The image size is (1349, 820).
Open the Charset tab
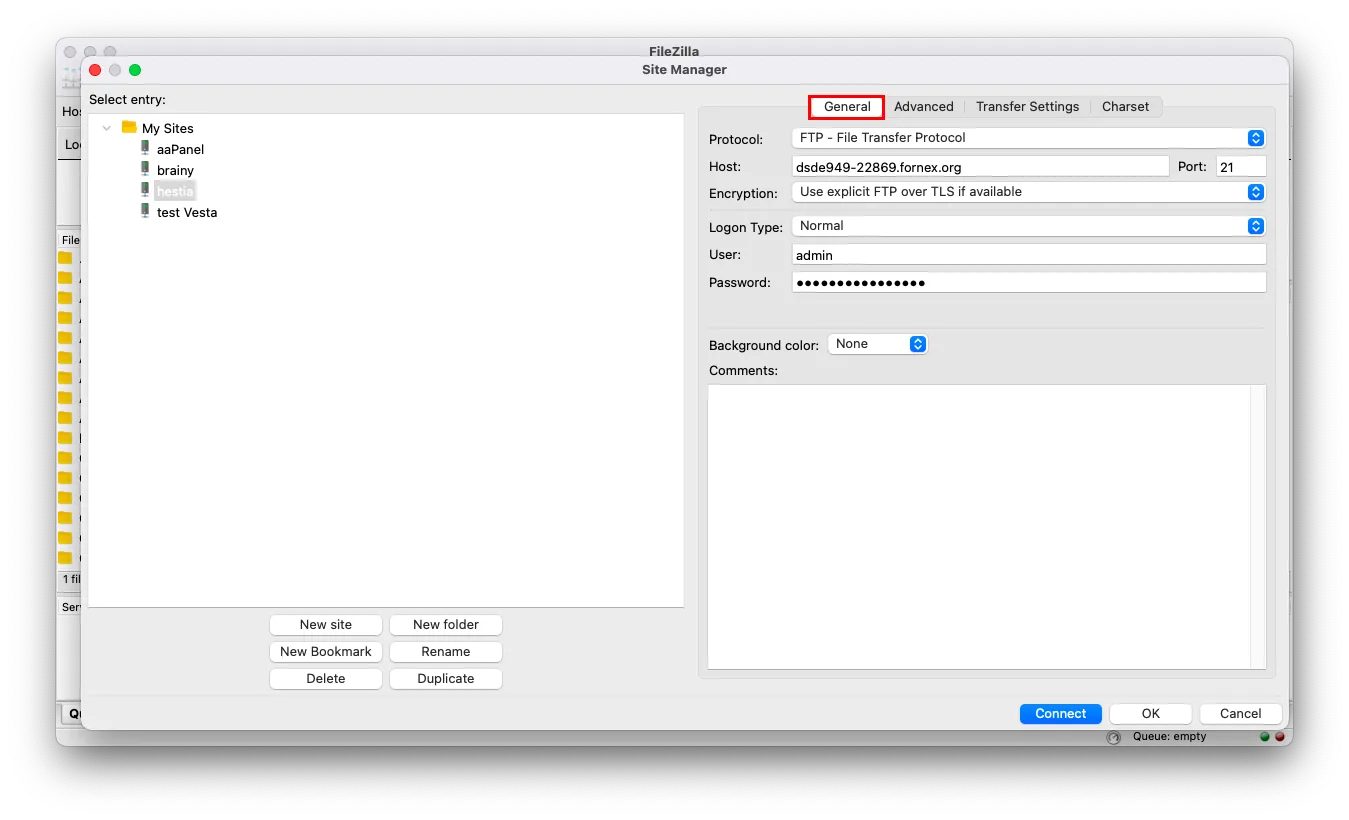pyautogui.click(x=1125, y=106)
